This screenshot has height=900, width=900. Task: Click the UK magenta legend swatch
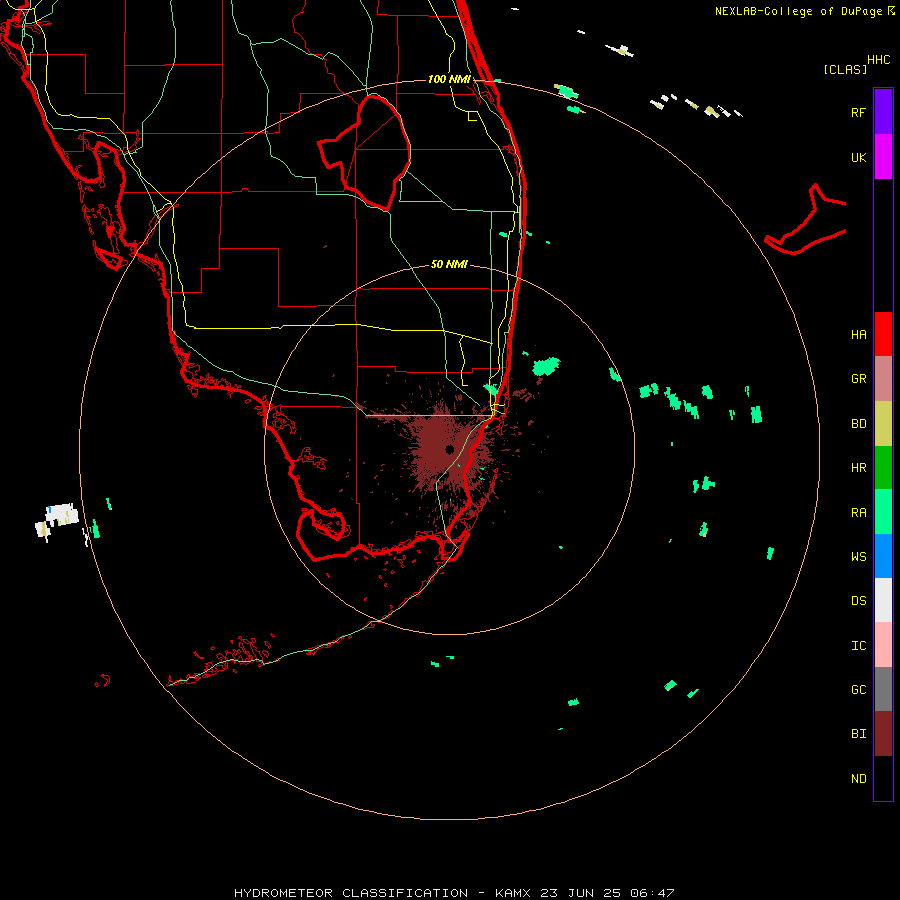click(883, 157)
